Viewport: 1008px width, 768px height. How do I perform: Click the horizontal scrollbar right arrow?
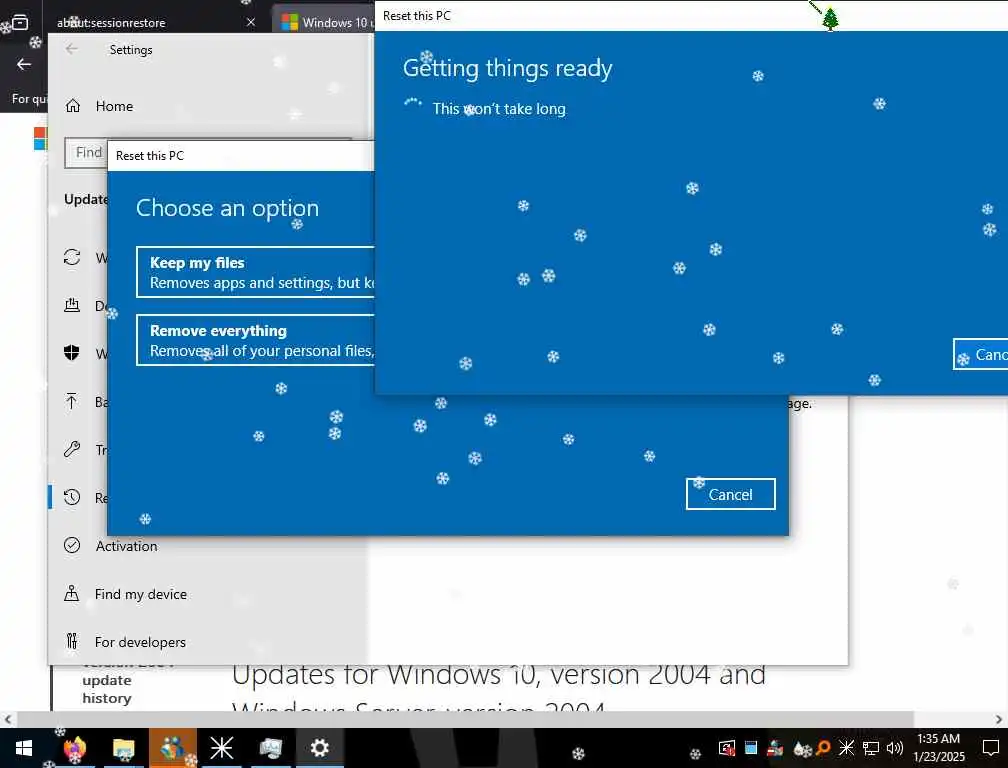[999, 719]
